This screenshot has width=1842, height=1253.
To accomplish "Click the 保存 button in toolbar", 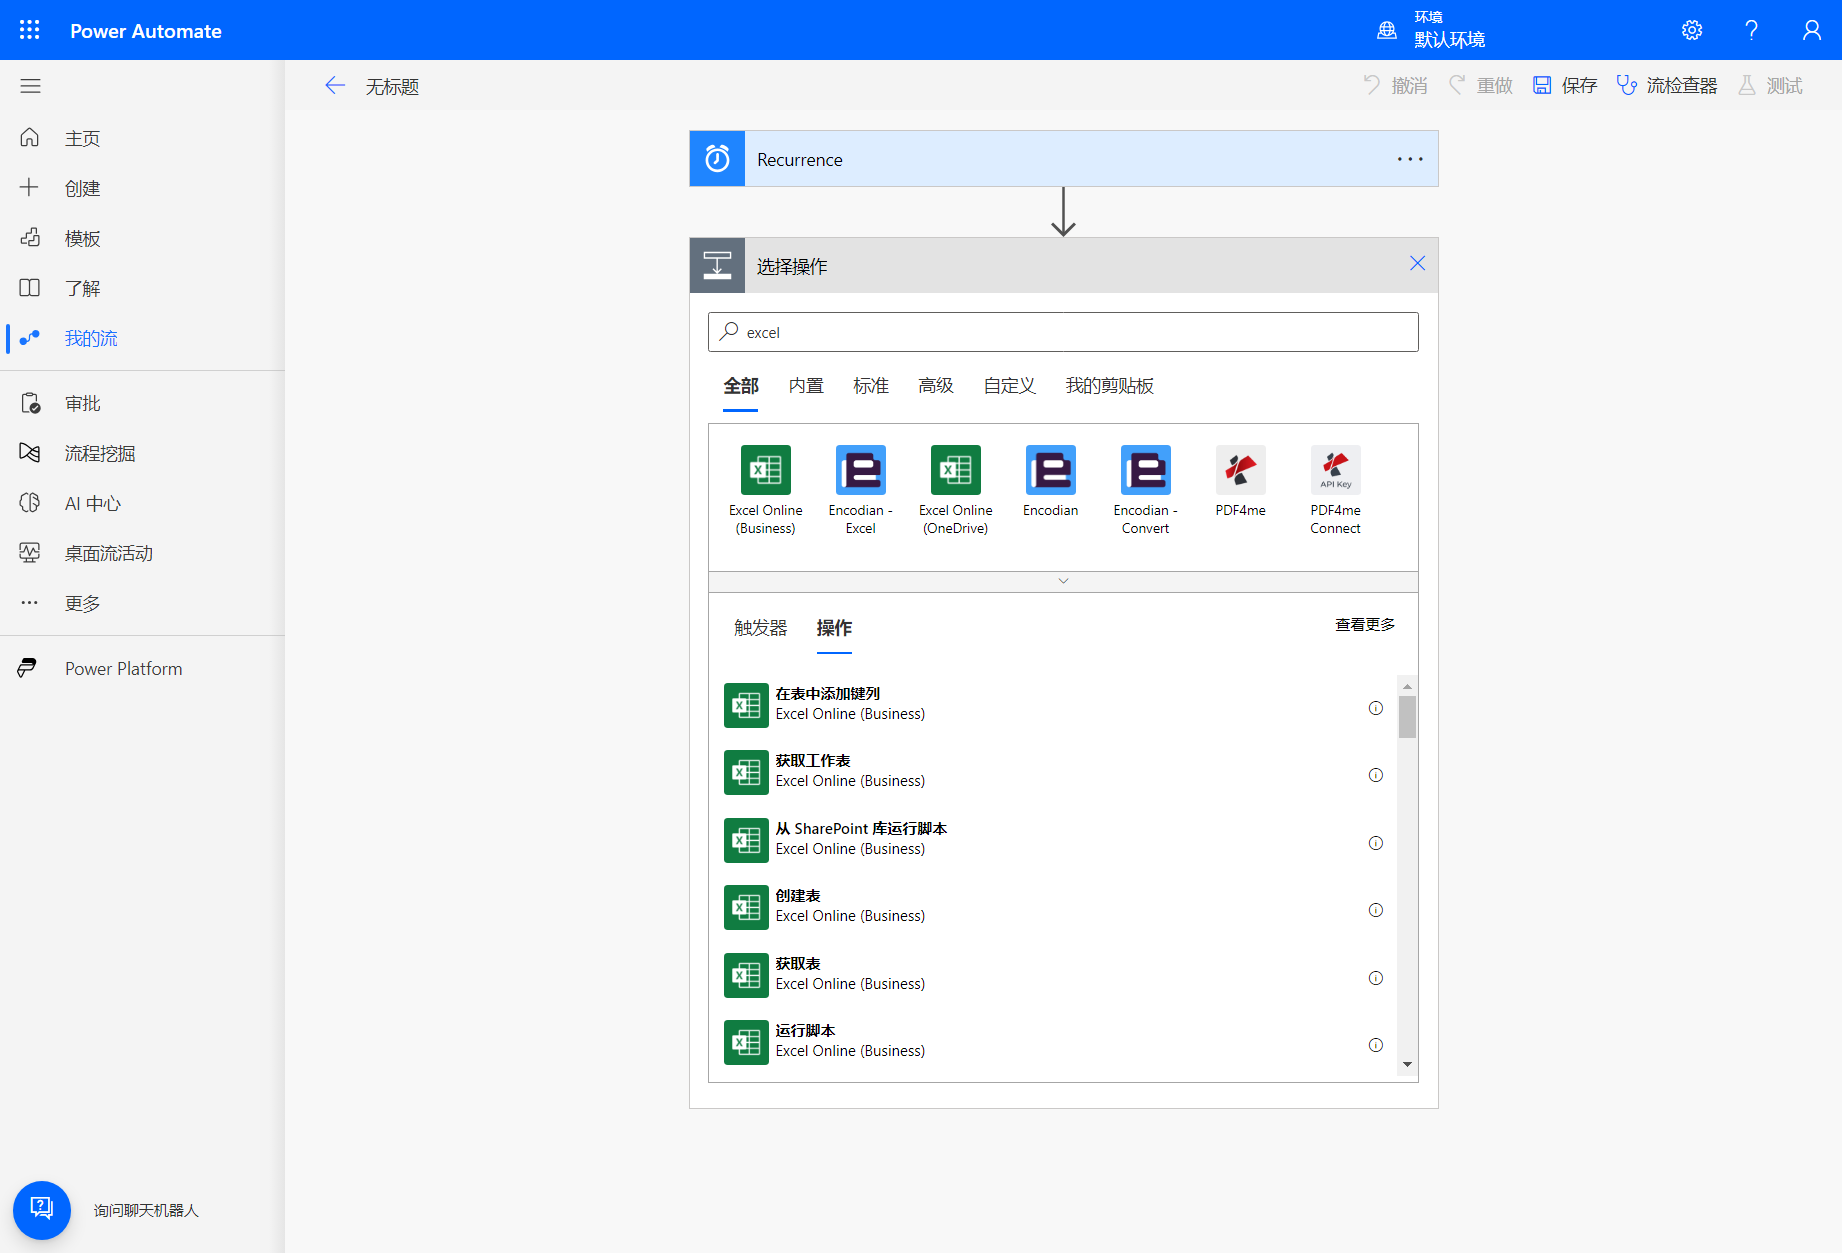I will click(1566, 86).
